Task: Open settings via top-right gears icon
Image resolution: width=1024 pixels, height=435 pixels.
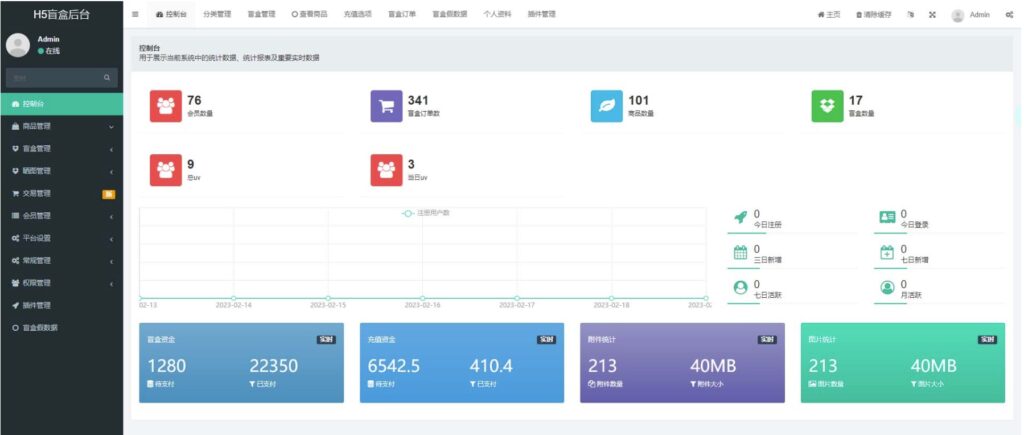Action: coord(1009,15)
